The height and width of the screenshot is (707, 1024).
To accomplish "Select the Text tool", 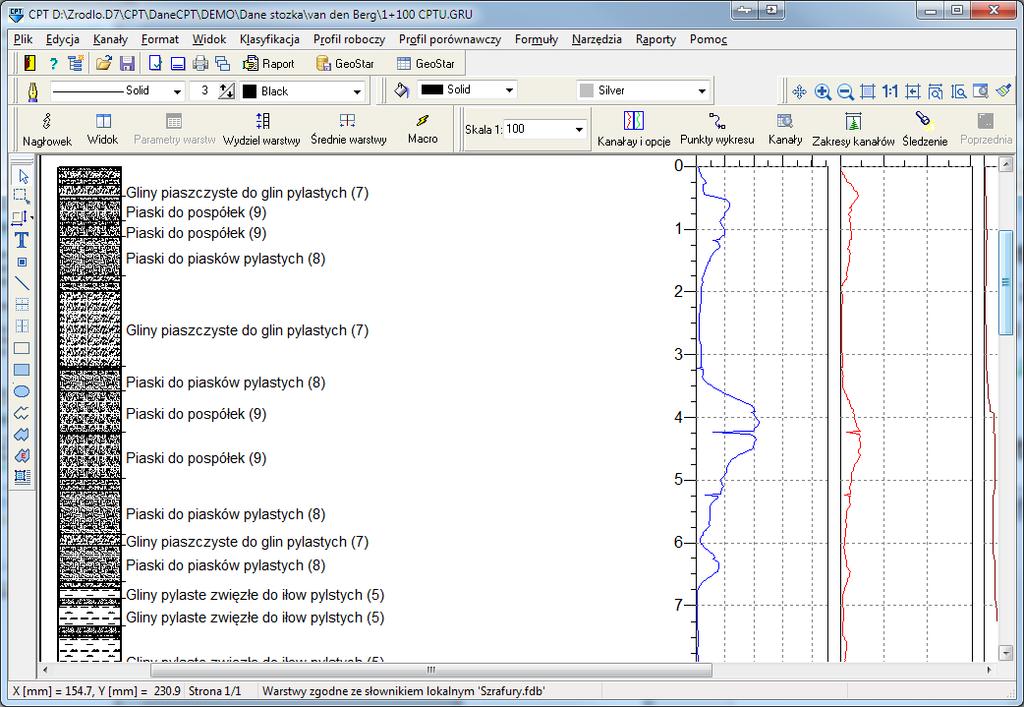I will coord(22,240).
